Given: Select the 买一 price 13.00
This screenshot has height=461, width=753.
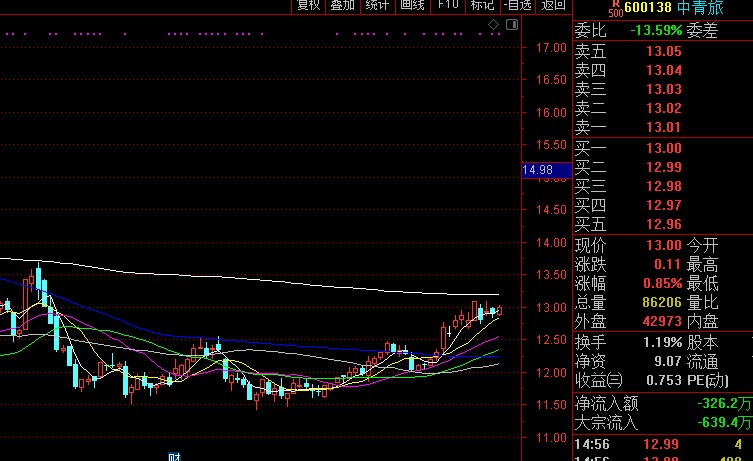Looking at the screenshot, I should 664,148.
